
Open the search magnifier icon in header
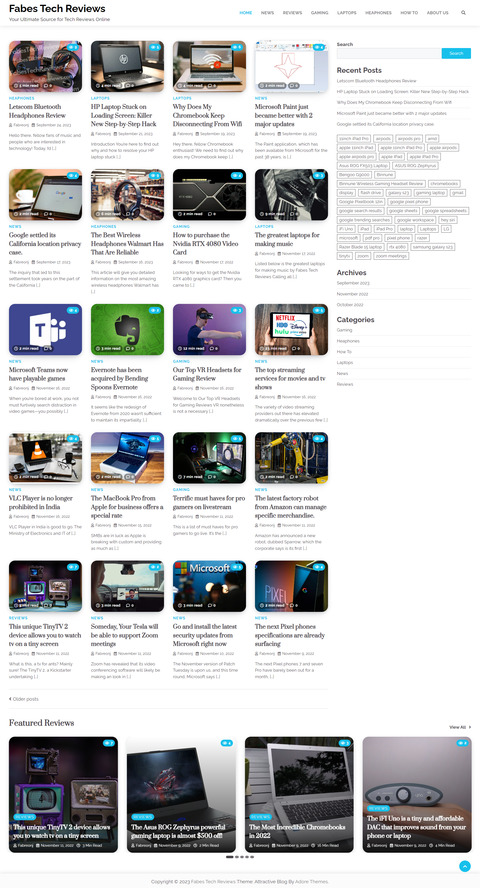point(464,12)
